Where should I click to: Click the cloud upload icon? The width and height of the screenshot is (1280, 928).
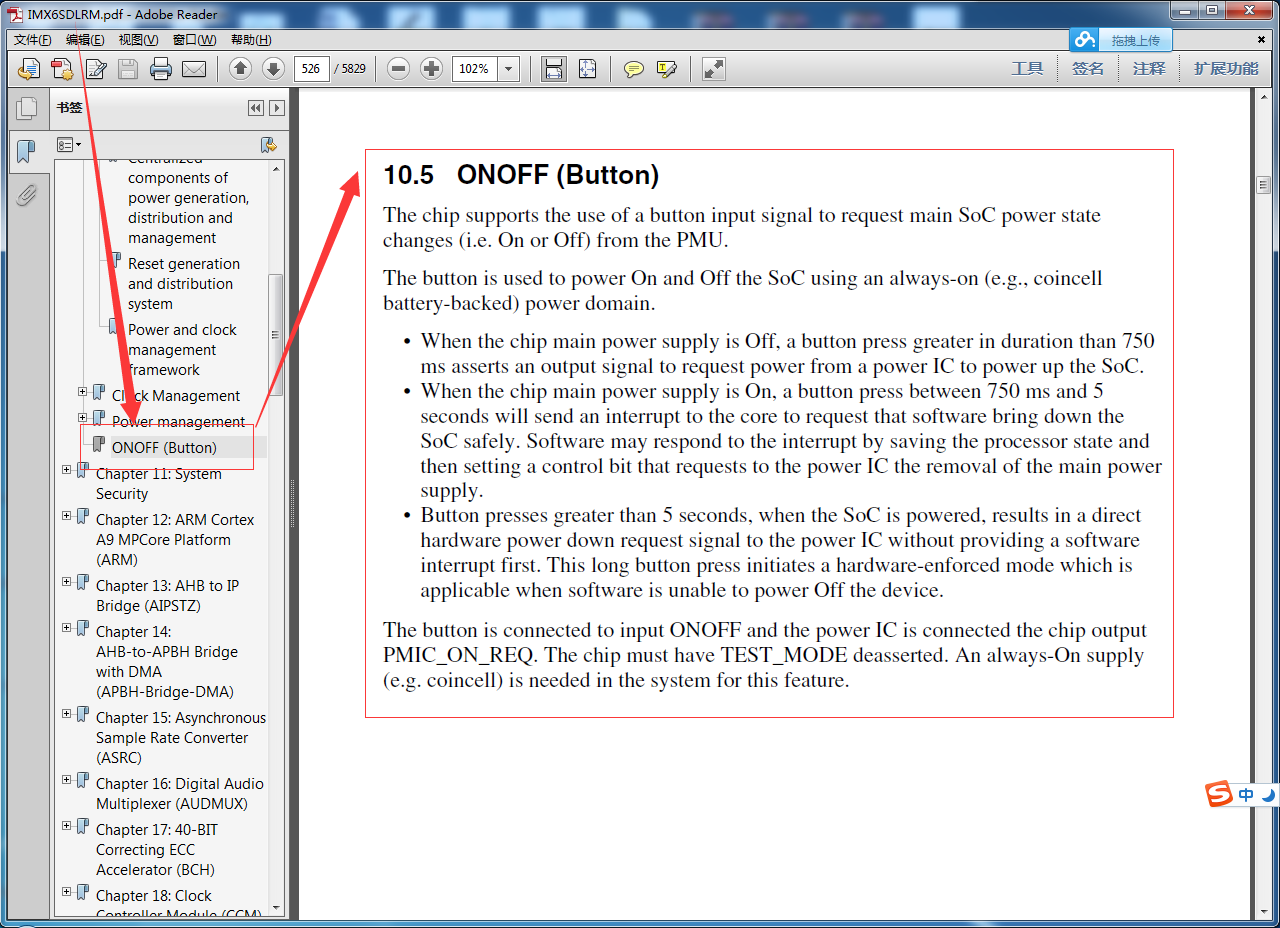[1084, 40]
